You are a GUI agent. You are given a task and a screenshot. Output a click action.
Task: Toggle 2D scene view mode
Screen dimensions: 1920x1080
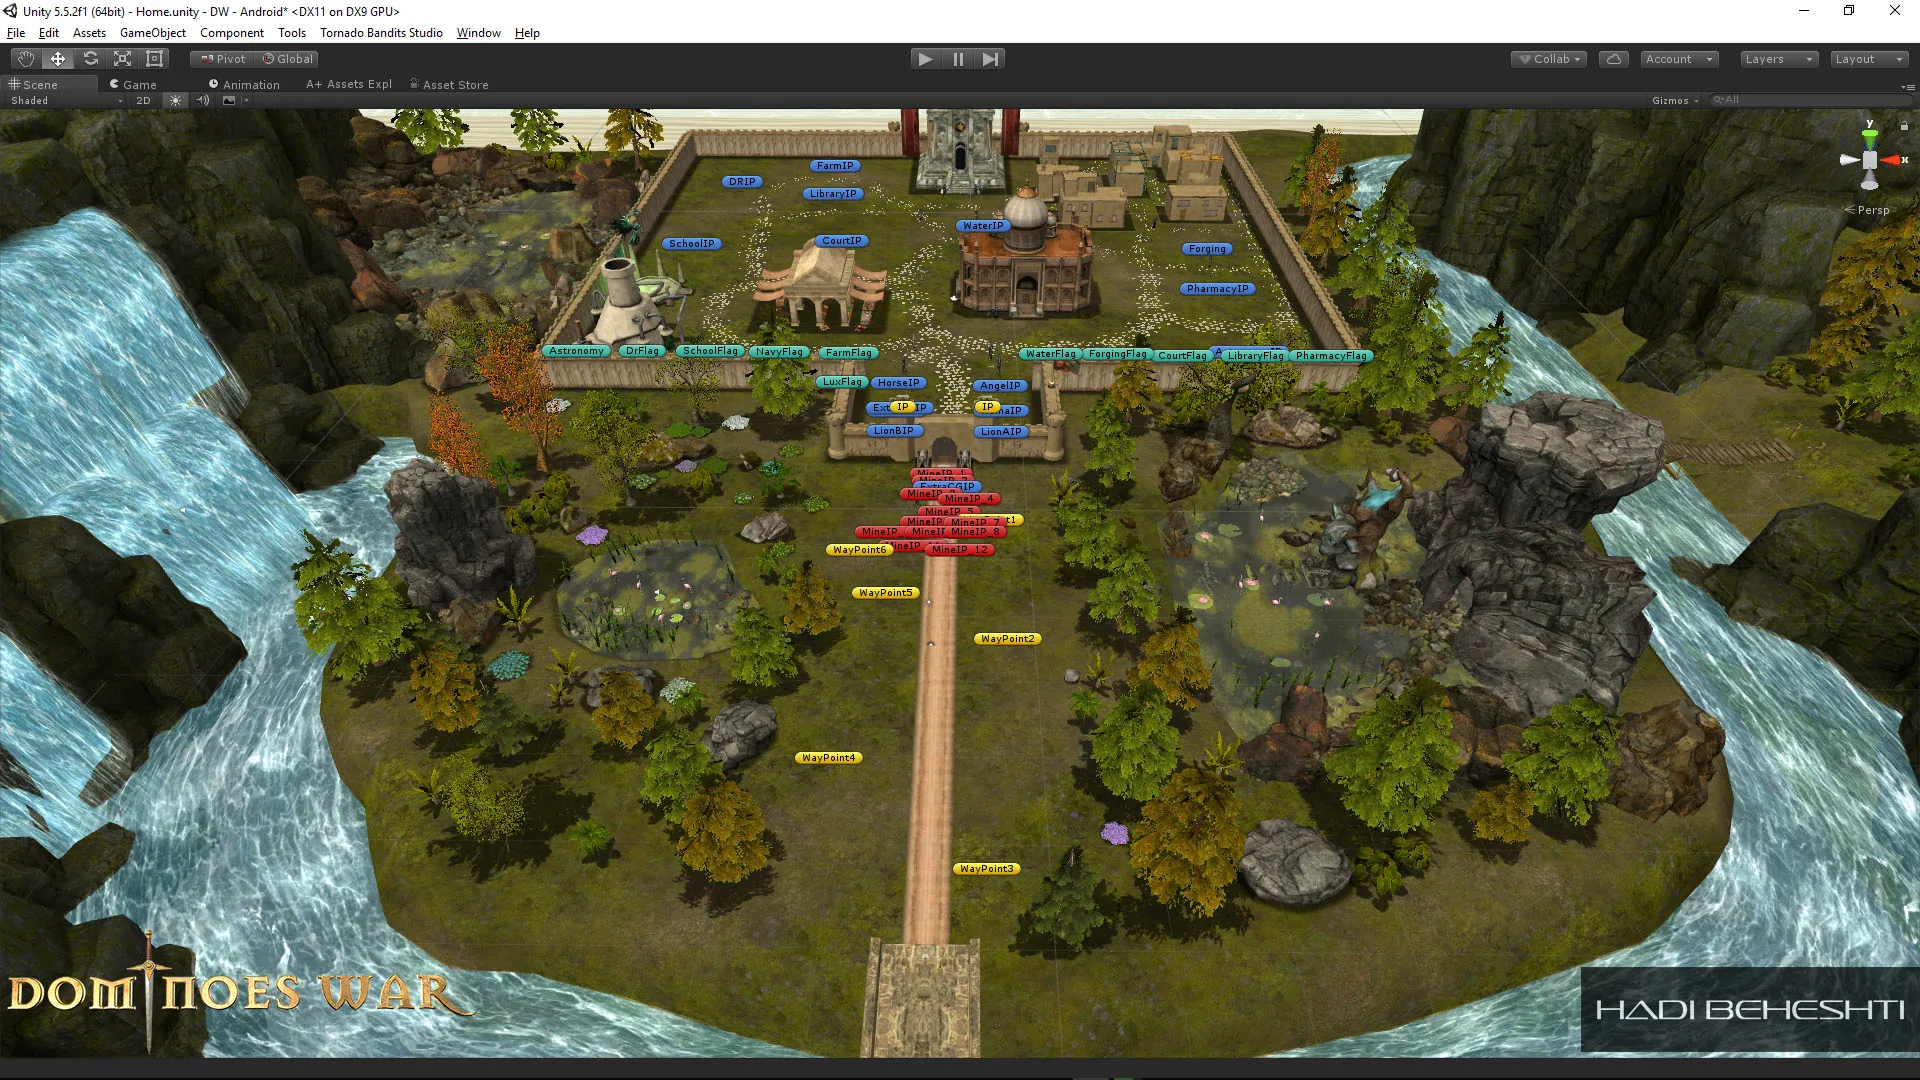(x=143, y=100)
